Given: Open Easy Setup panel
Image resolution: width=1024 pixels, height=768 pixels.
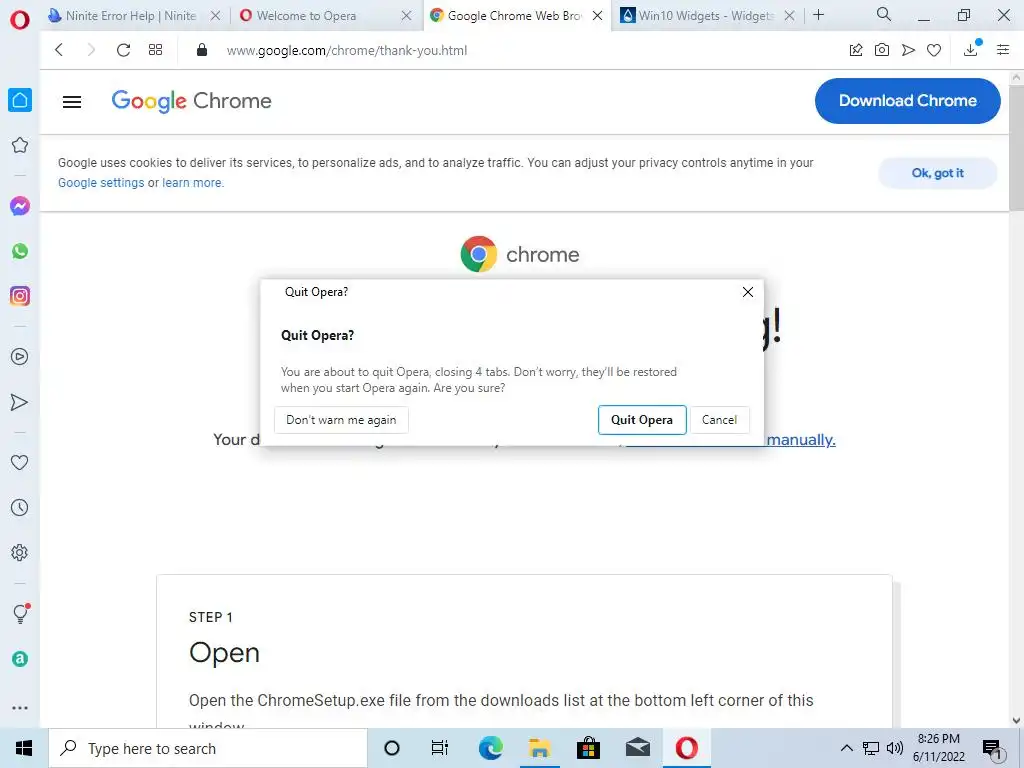Looking at the screenshot, I should pos(1003,50).
